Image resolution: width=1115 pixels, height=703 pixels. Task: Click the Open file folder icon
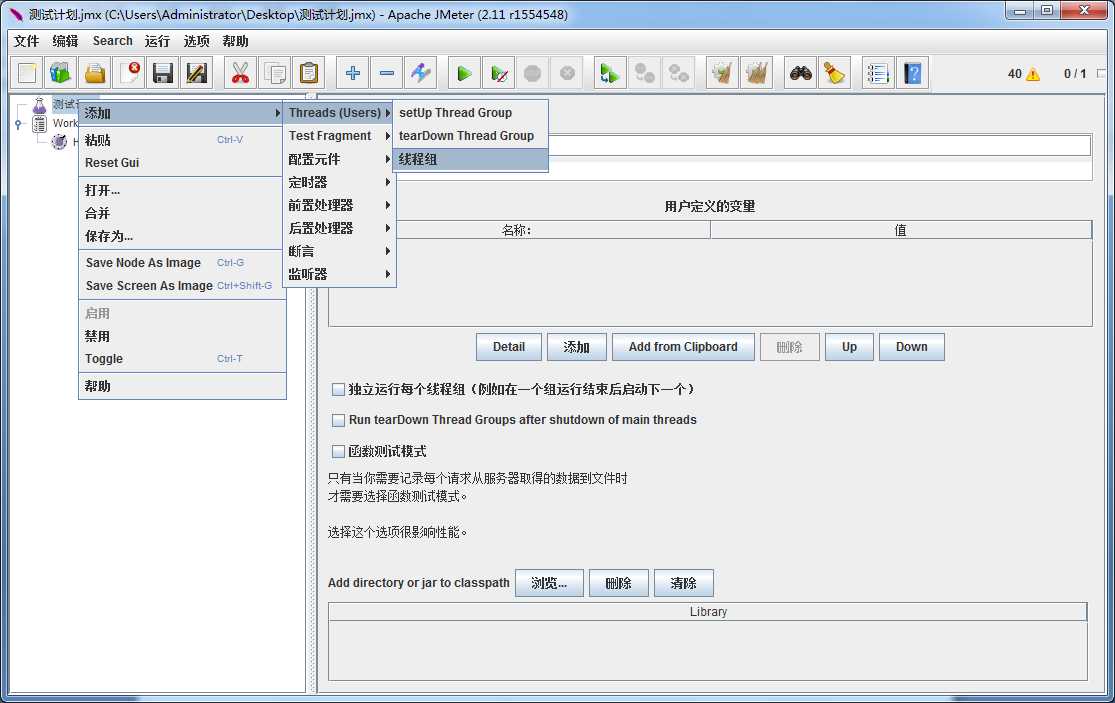95,73
